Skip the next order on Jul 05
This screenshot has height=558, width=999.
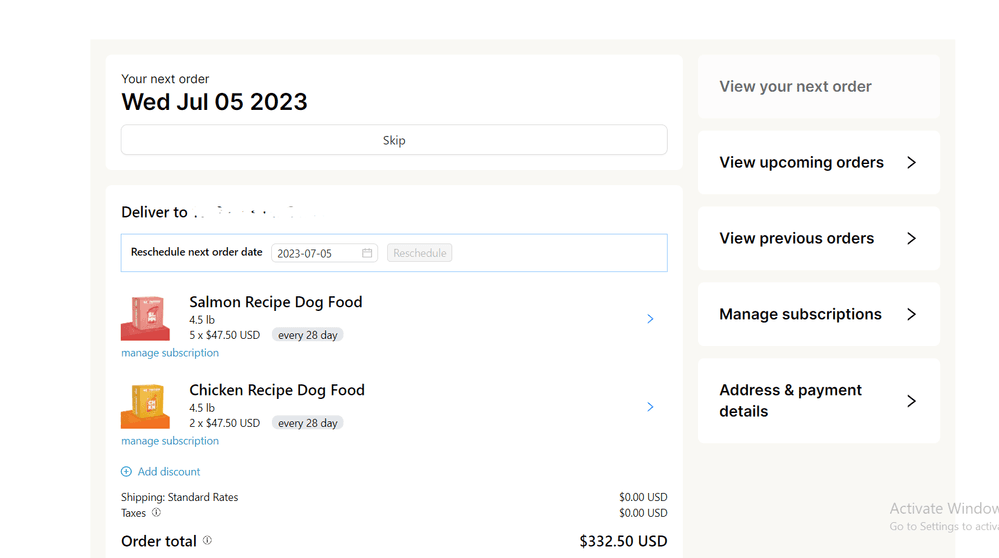point(394,140)
